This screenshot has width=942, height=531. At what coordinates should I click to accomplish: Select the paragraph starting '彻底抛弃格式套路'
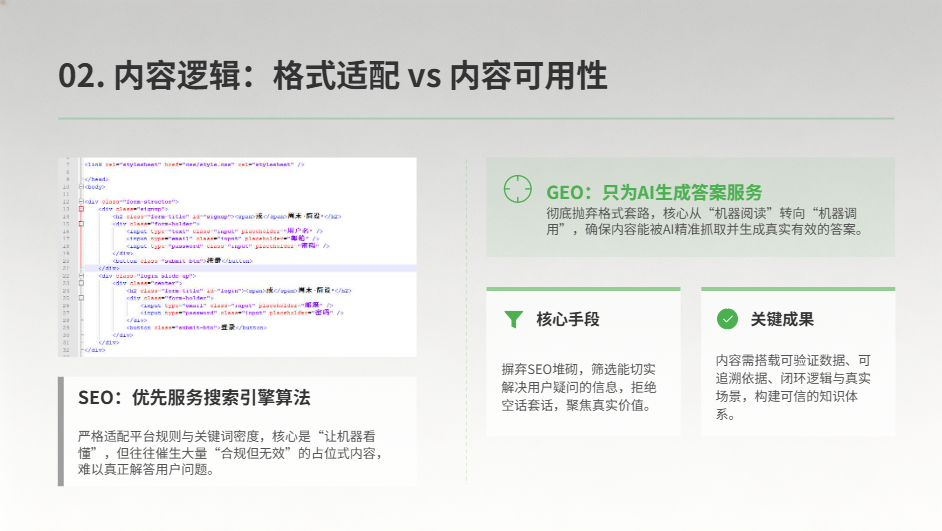[x=706, y=222]
